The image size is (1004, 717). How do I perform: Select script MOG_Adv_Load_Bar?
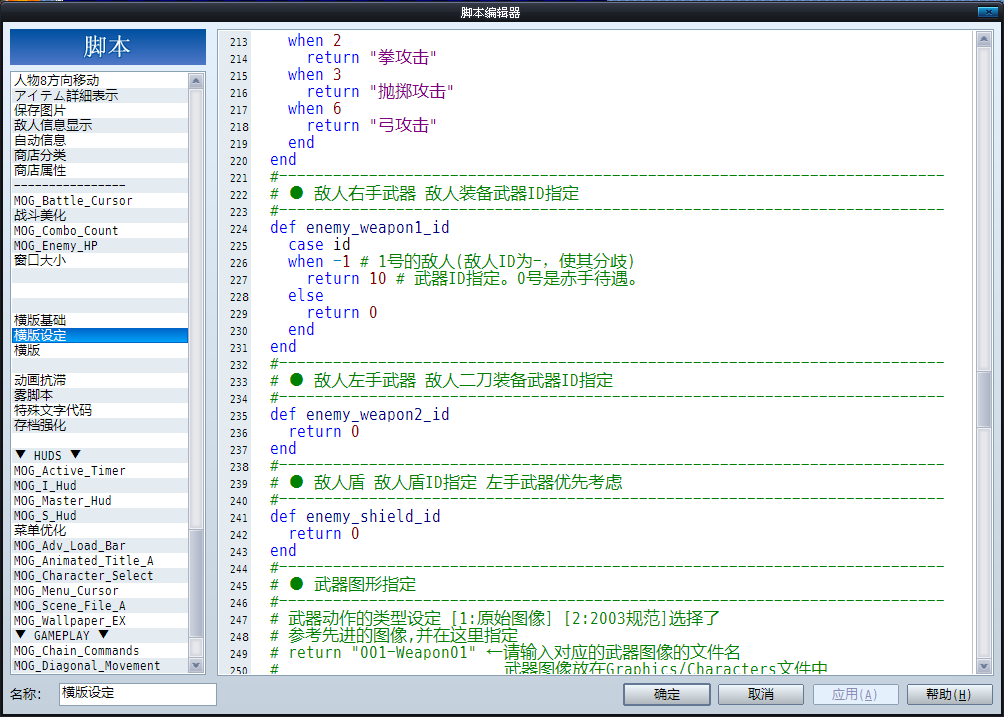coord(100,545)
